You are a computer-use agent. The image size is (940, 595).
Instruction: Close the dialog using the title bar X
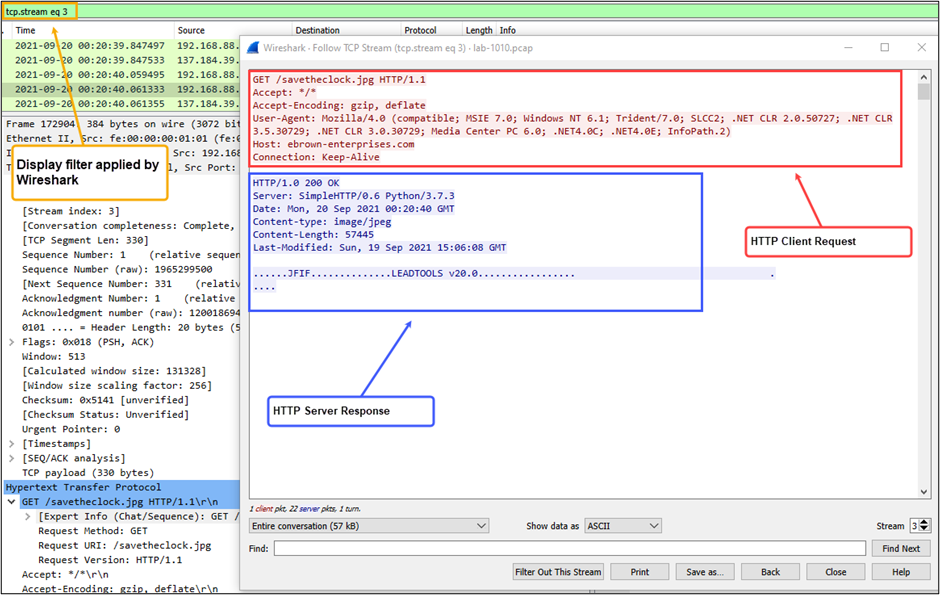coord(922,47)
